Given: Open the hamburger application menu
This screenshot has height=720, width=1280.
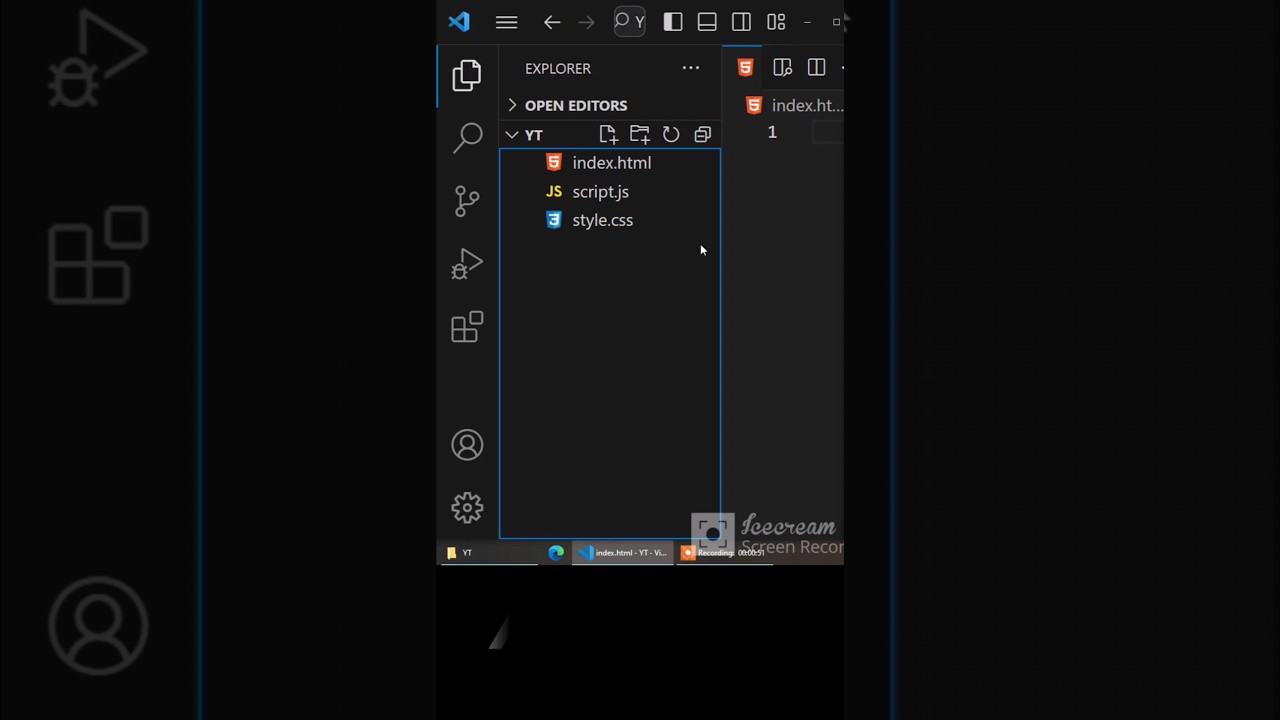Looking at the screenshot, I should tap(506, 22).
